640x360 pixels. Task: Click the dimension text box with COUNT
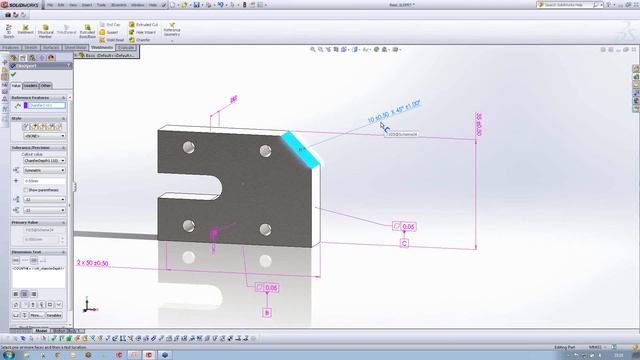[39, 277]
